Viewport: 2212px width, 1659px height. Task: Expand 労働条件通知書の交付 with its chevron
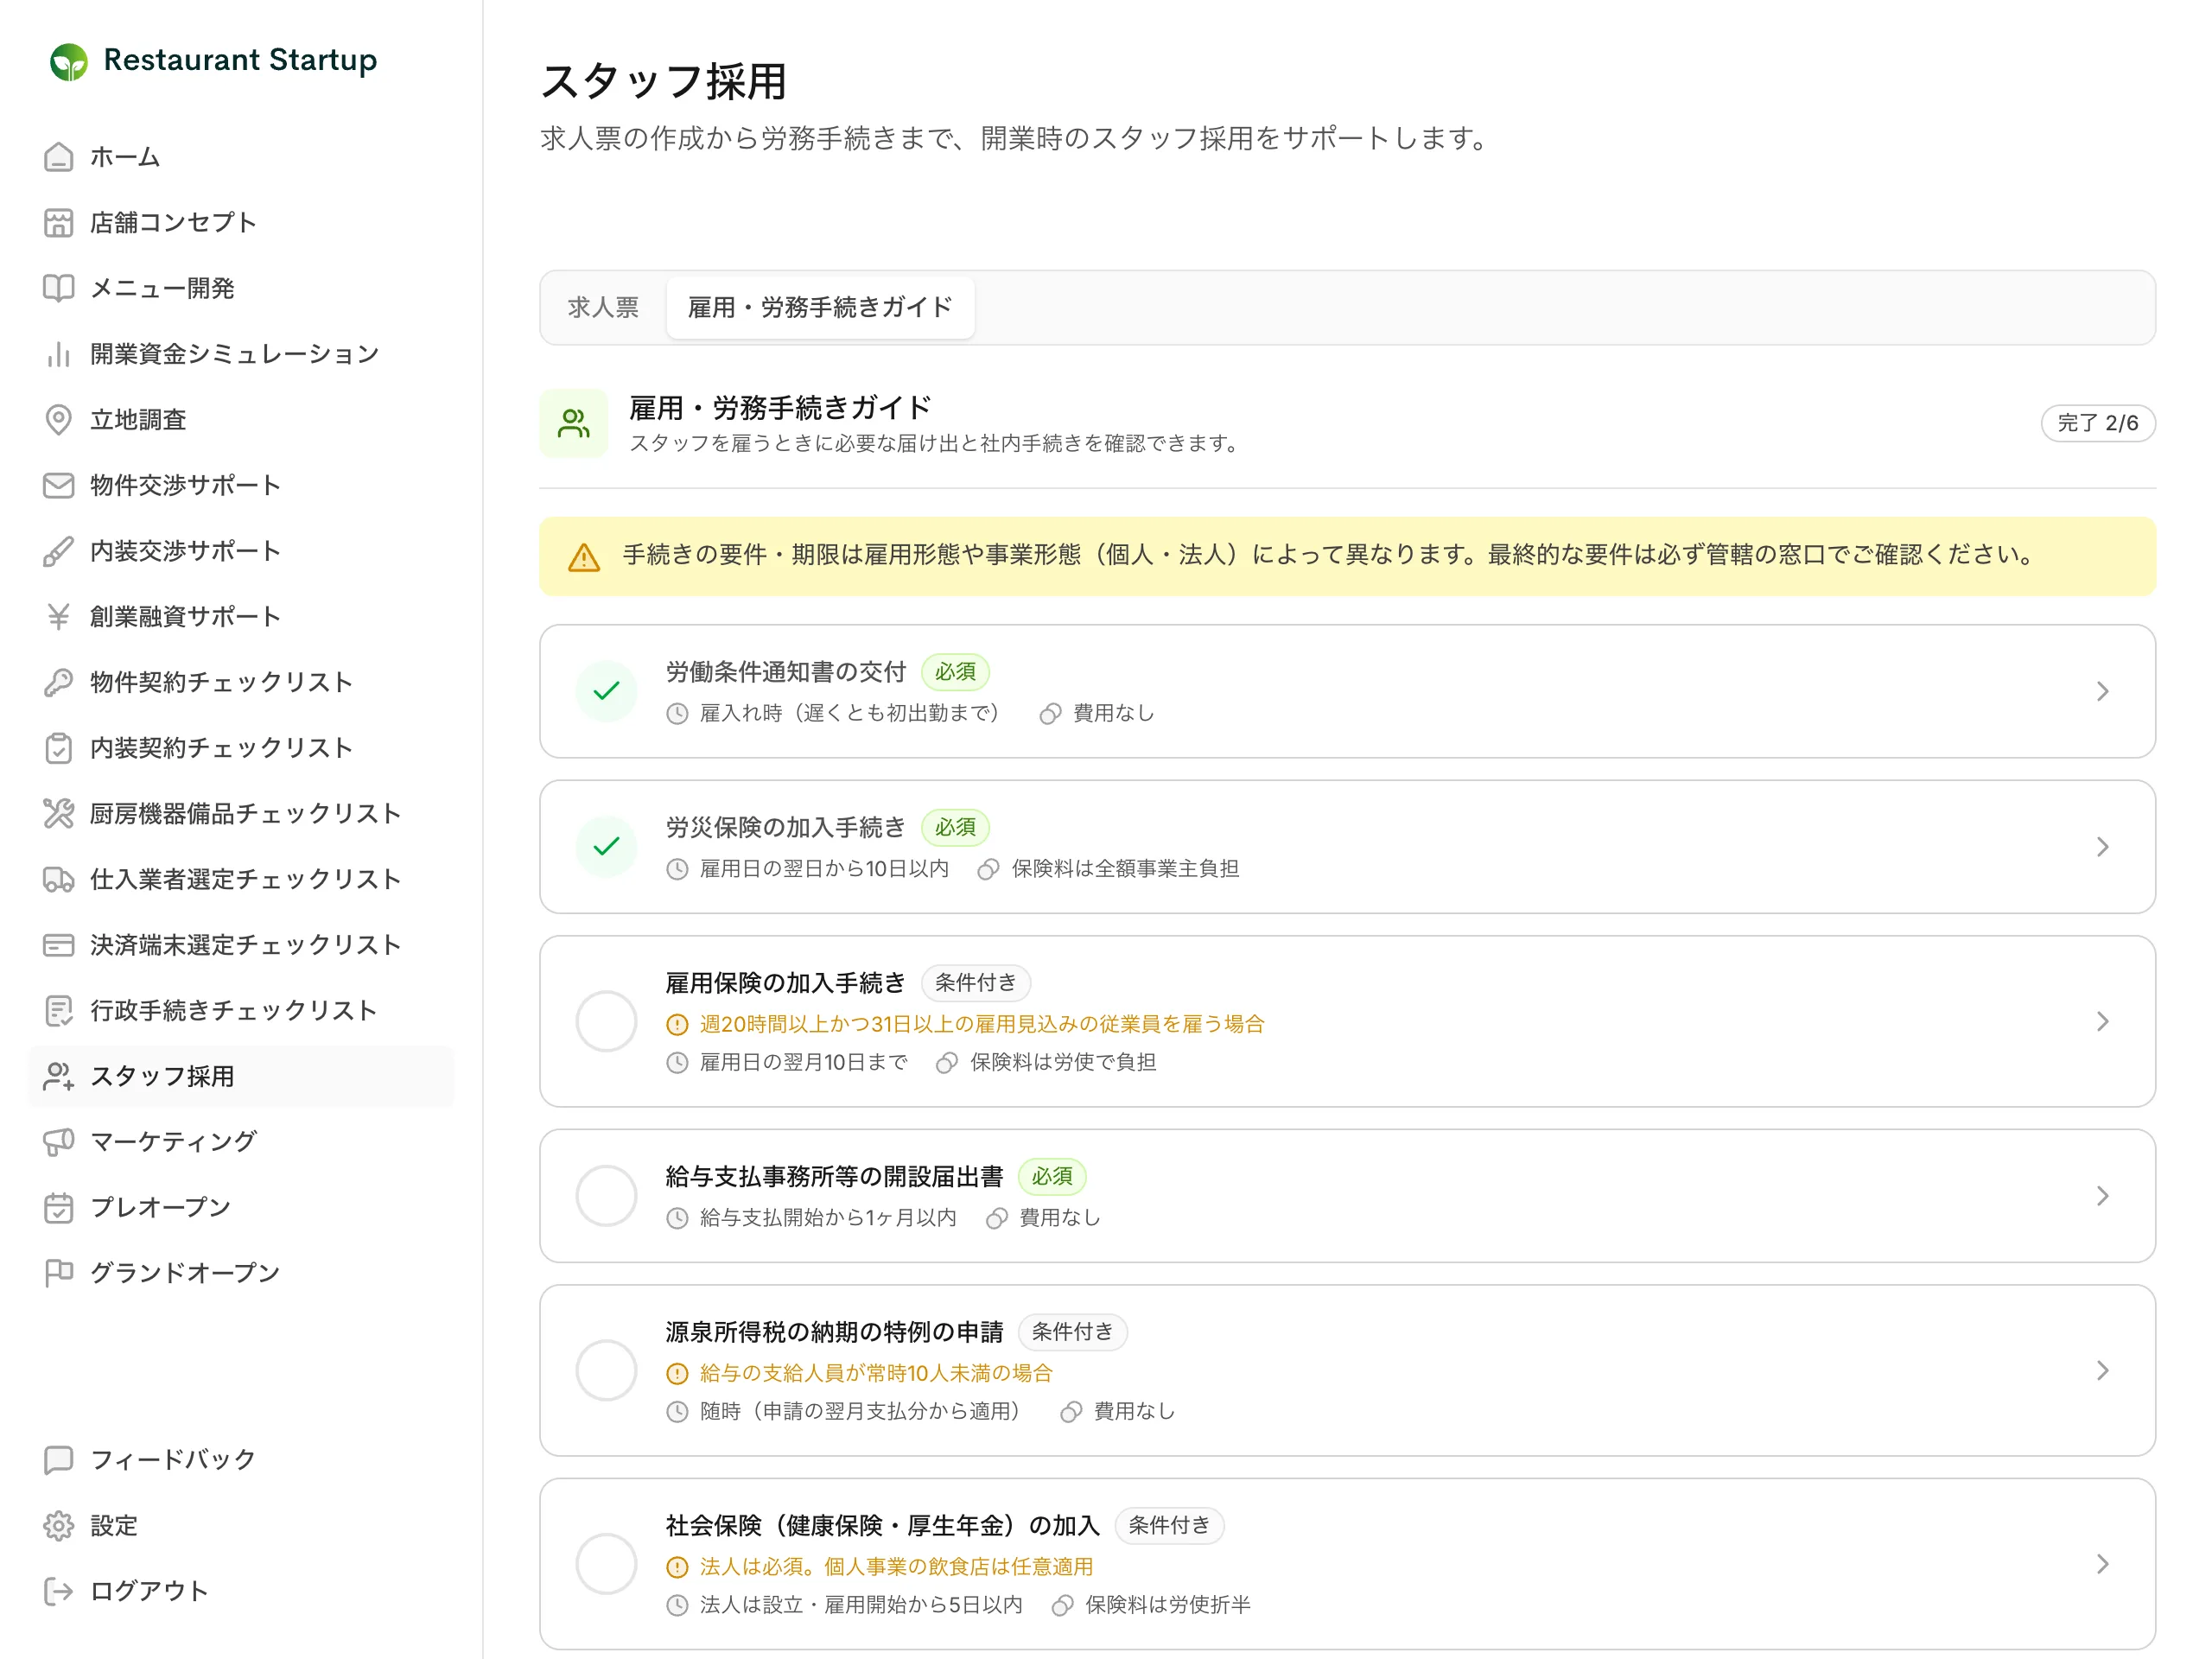tap(2102, 691)
